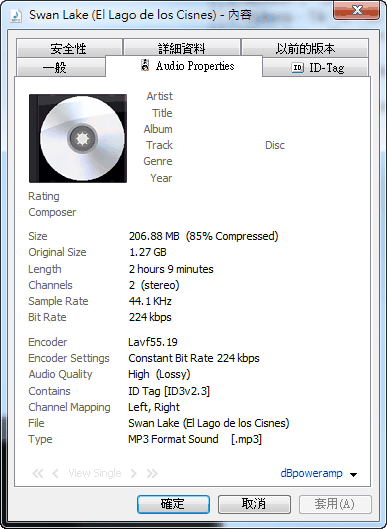Image resolution: width=387 pixels, height=529 pixels.
Task: Go to next file with single-right arrow
Action: tap(134, 474)
